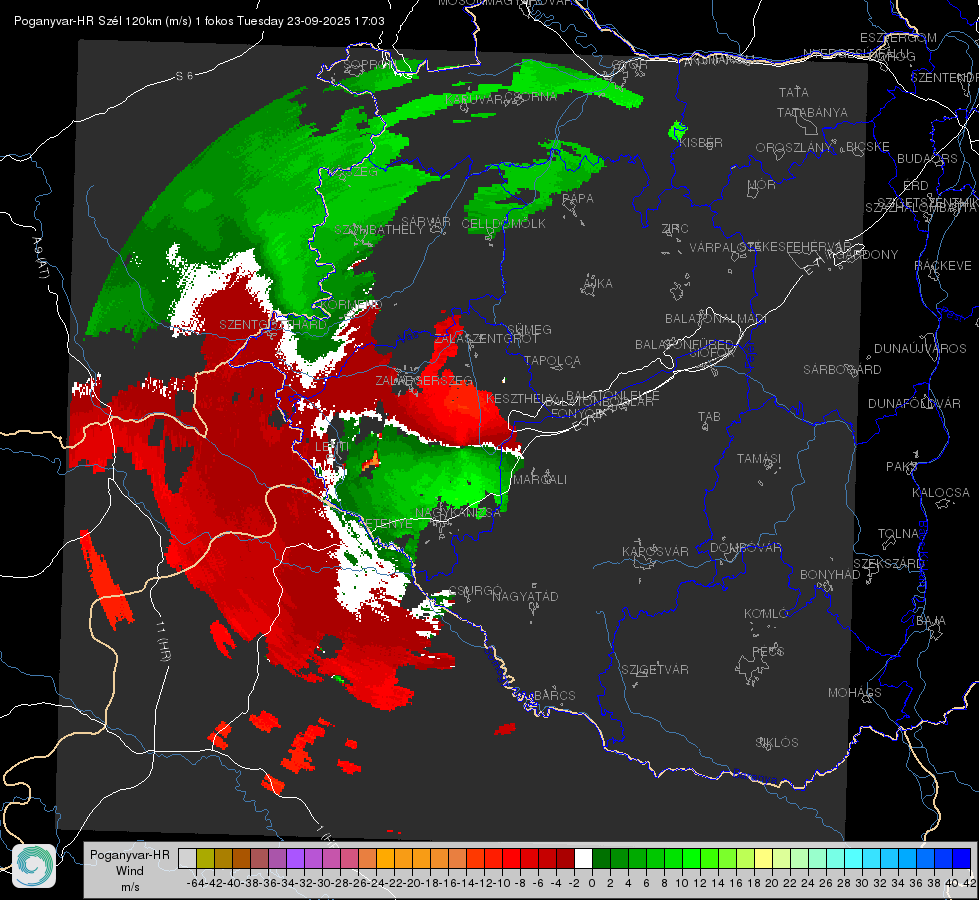
Task: Click the 'Poganyvar-HR Wind m/s' legend caption
Action: pyautogui.click(x=130, y=871)
